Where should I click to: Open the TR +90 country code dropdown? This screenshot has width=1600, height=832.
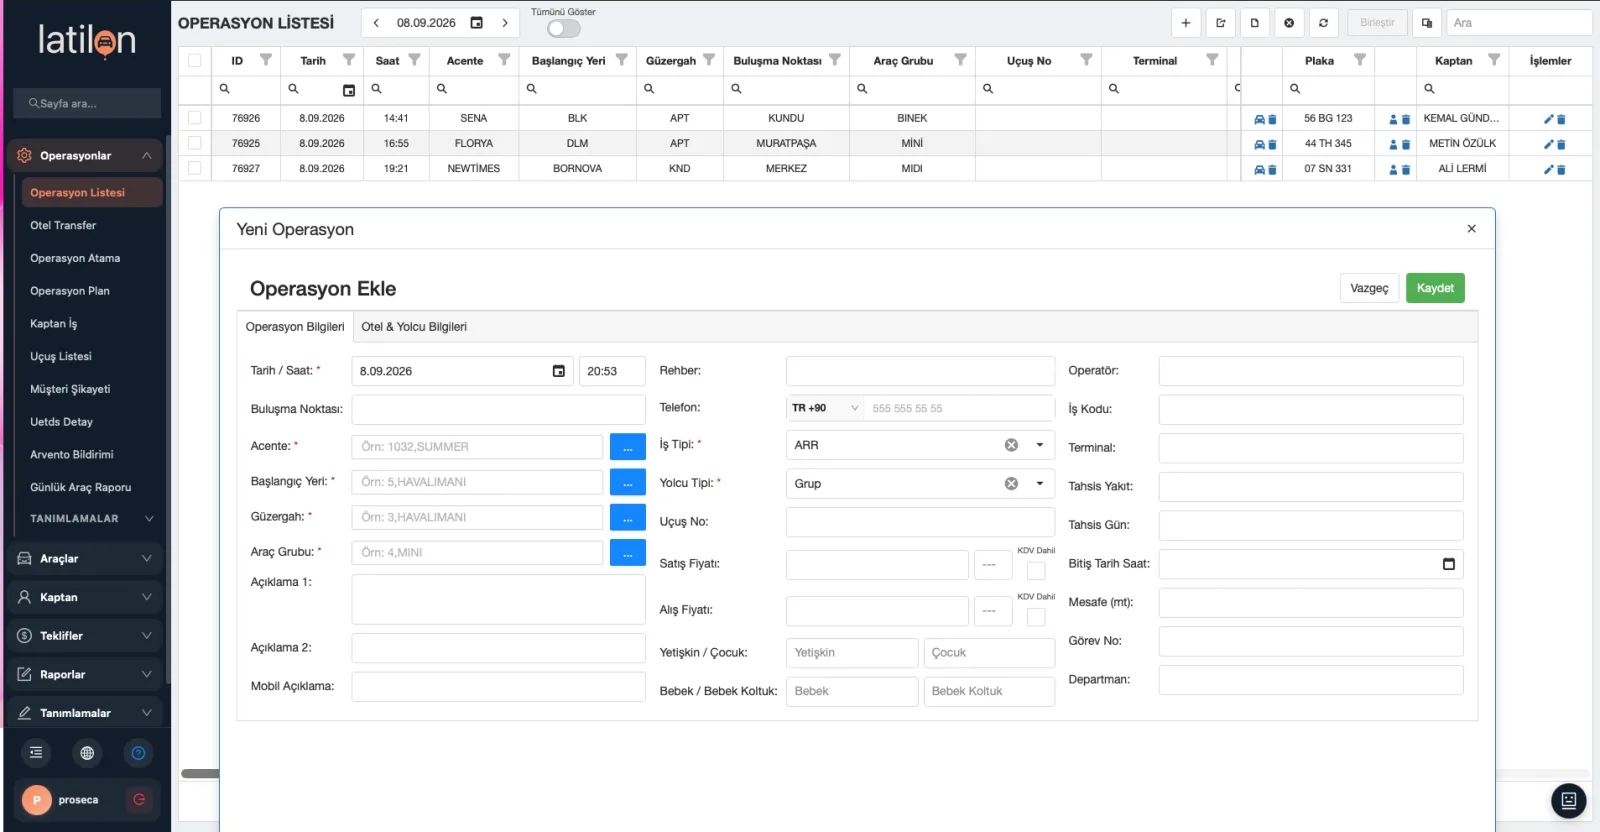coord(825,408)
